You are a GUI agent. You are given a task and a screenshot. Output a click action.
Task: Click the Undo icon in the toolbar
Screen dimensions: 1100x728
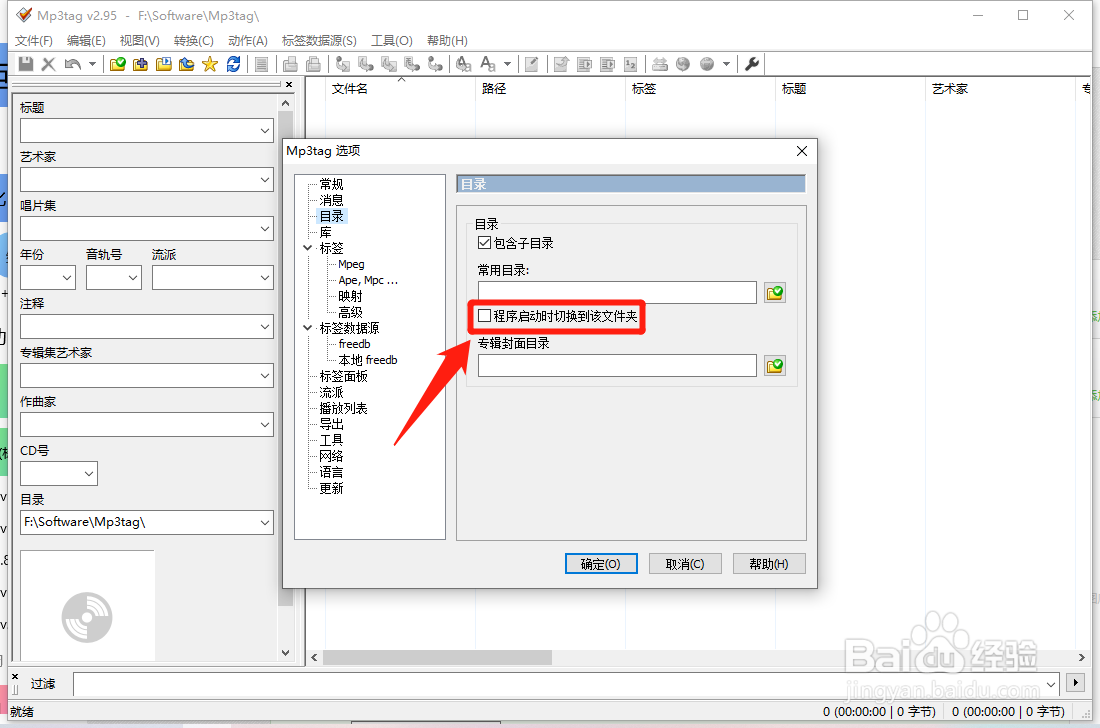(70, 63)
